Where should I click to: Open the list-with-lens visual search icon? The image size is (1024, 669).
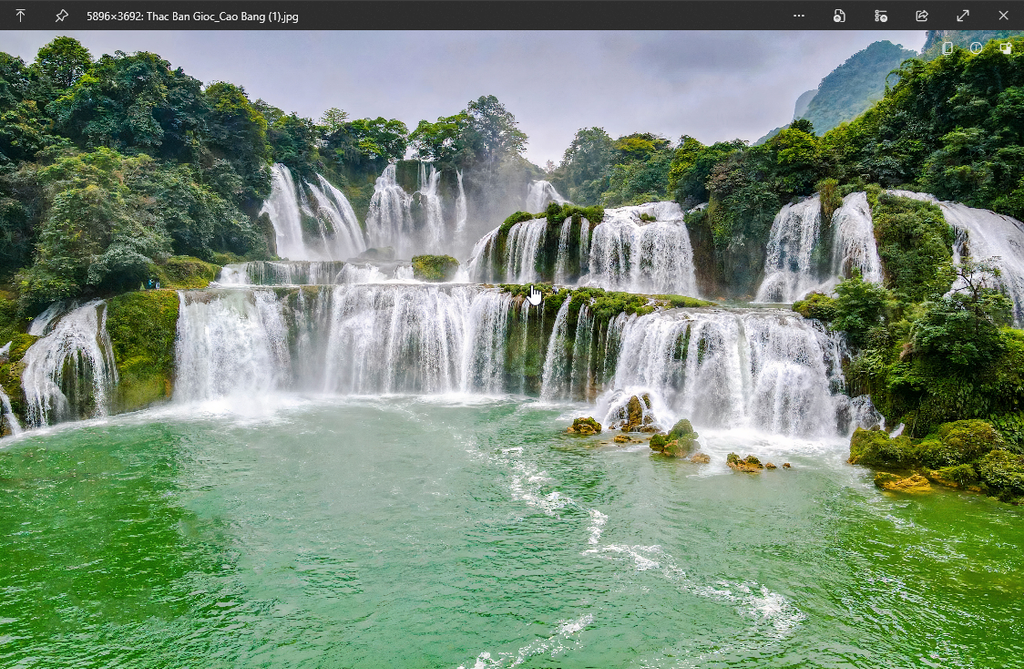pyautogui.click(x=881, y=16)
